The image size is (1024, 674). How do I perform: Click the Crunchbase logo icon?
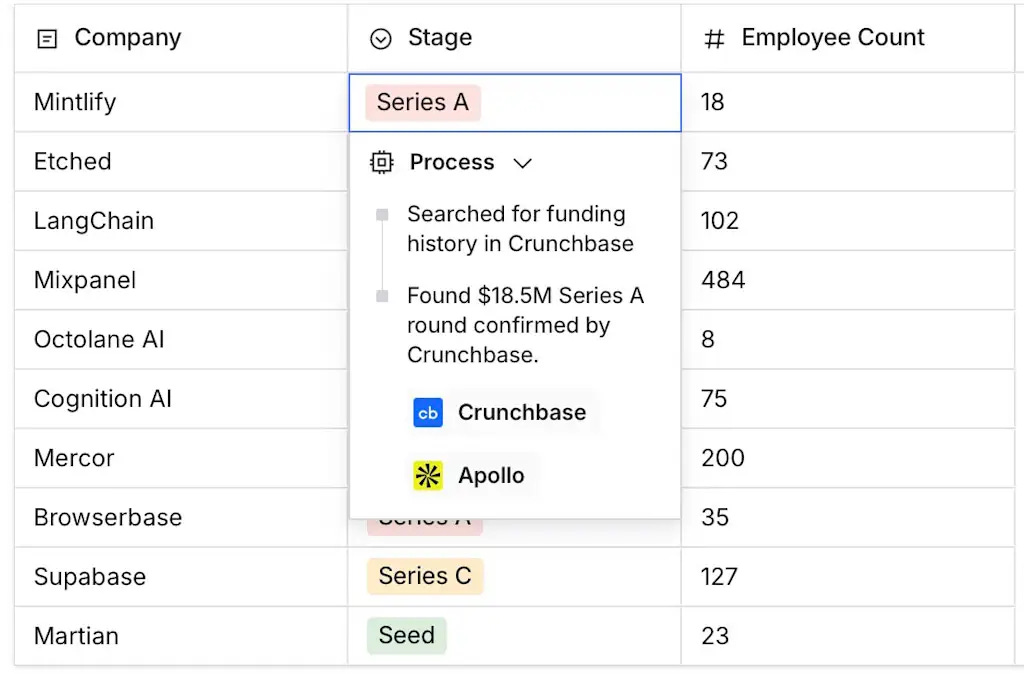click(428, 413)
